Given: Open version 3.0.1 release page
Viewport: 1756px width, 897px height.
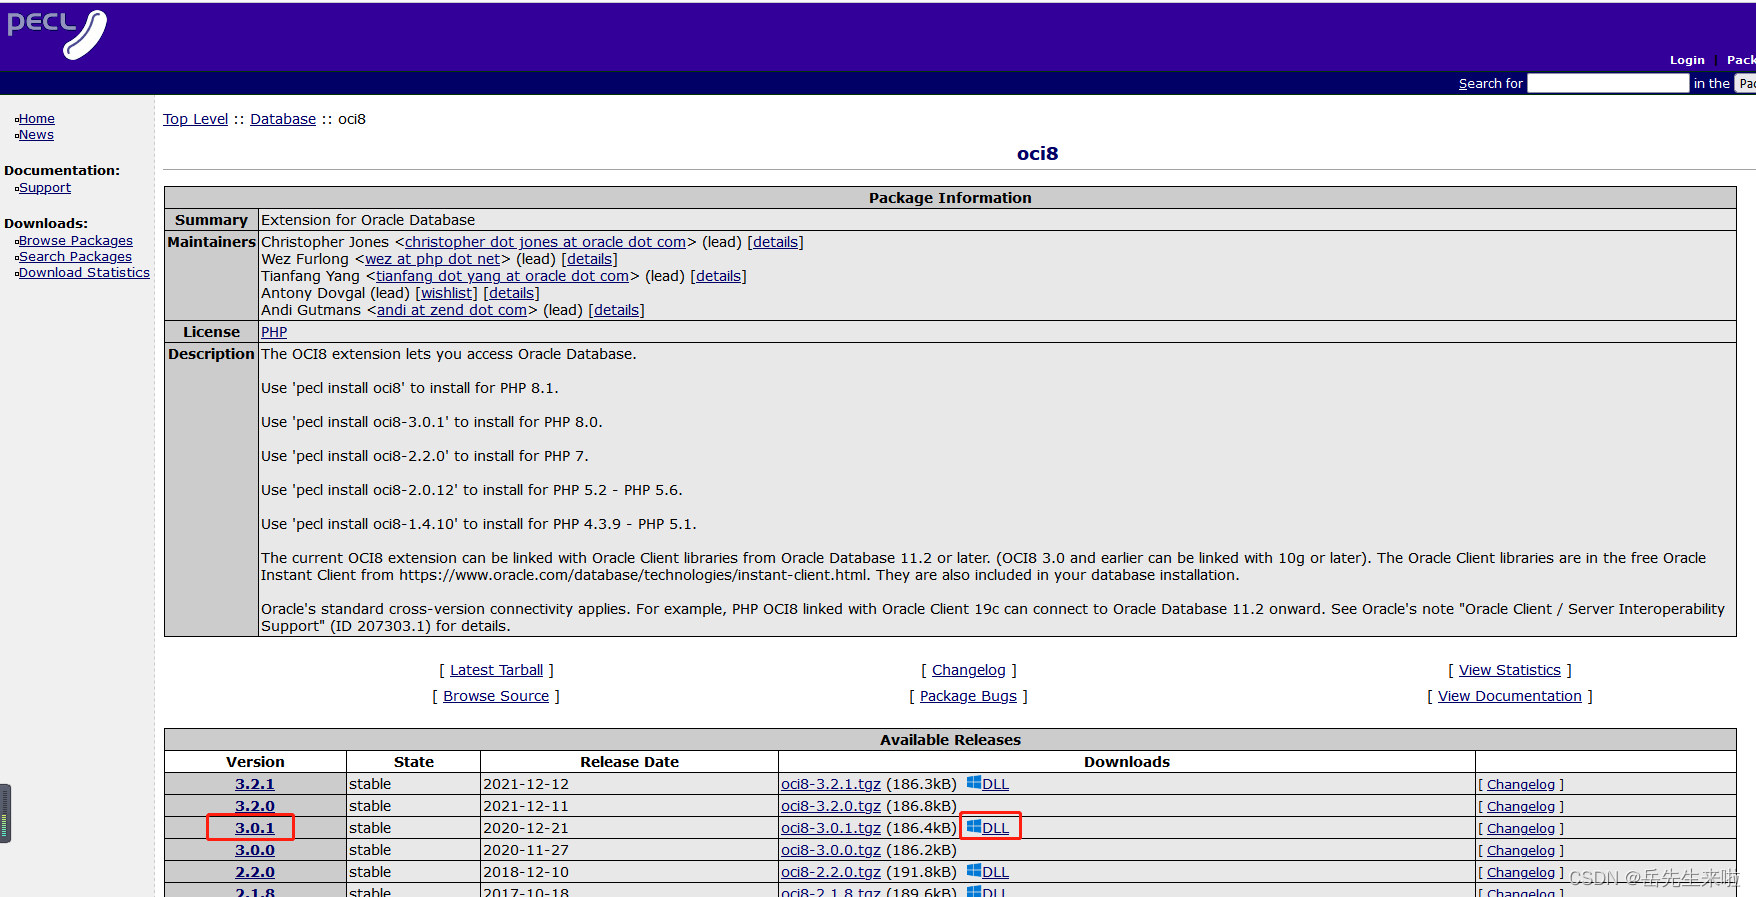Looking at the screenshot, I should [x=255, y=828].
